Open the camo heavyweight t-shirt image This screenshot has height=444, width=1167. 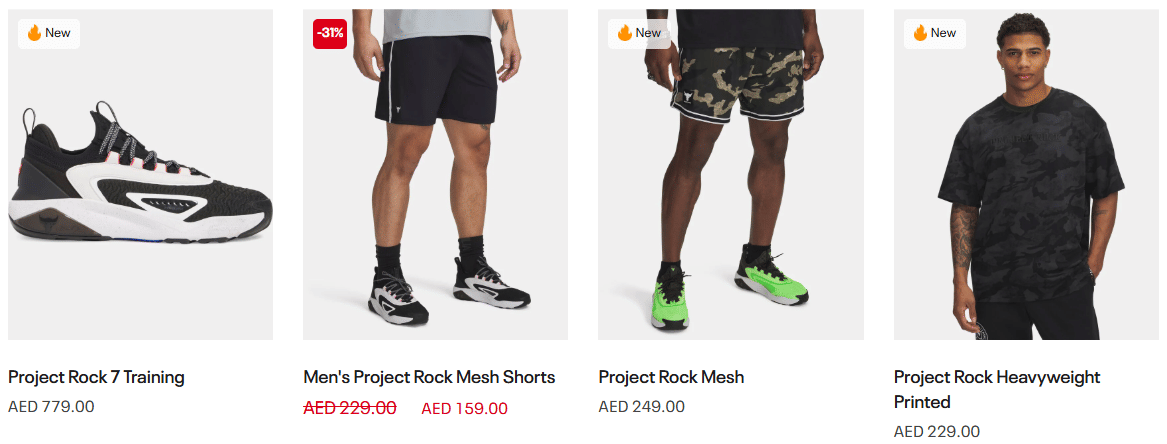1026,175
